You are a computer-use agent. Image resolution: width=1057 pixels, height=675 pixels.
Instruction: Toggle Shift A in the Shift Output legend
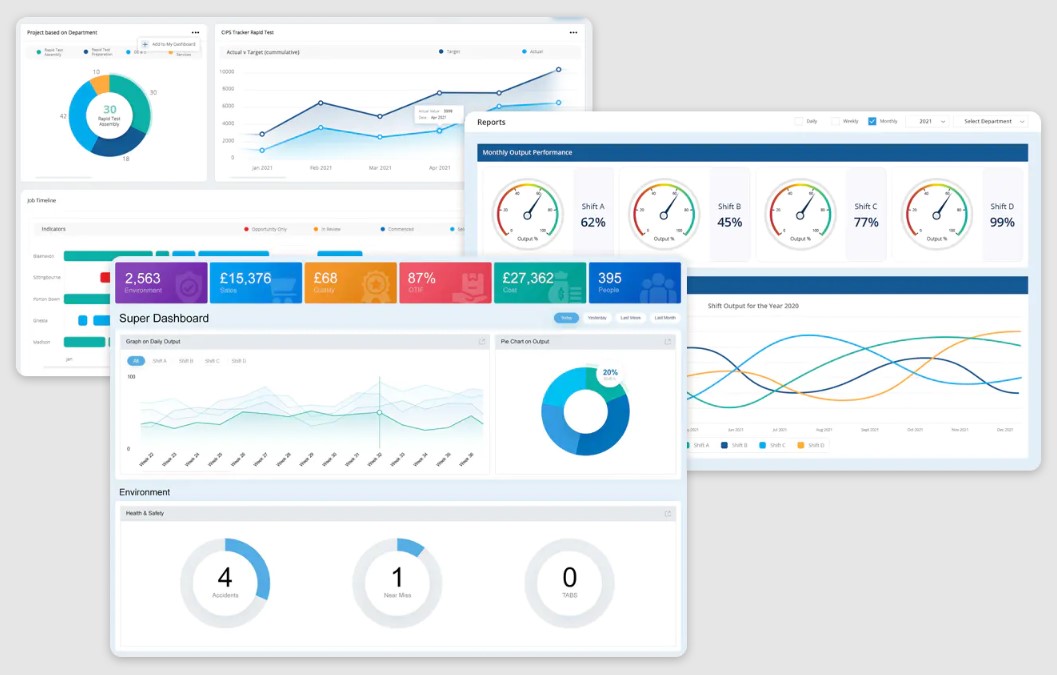click(x=698, y=445)
